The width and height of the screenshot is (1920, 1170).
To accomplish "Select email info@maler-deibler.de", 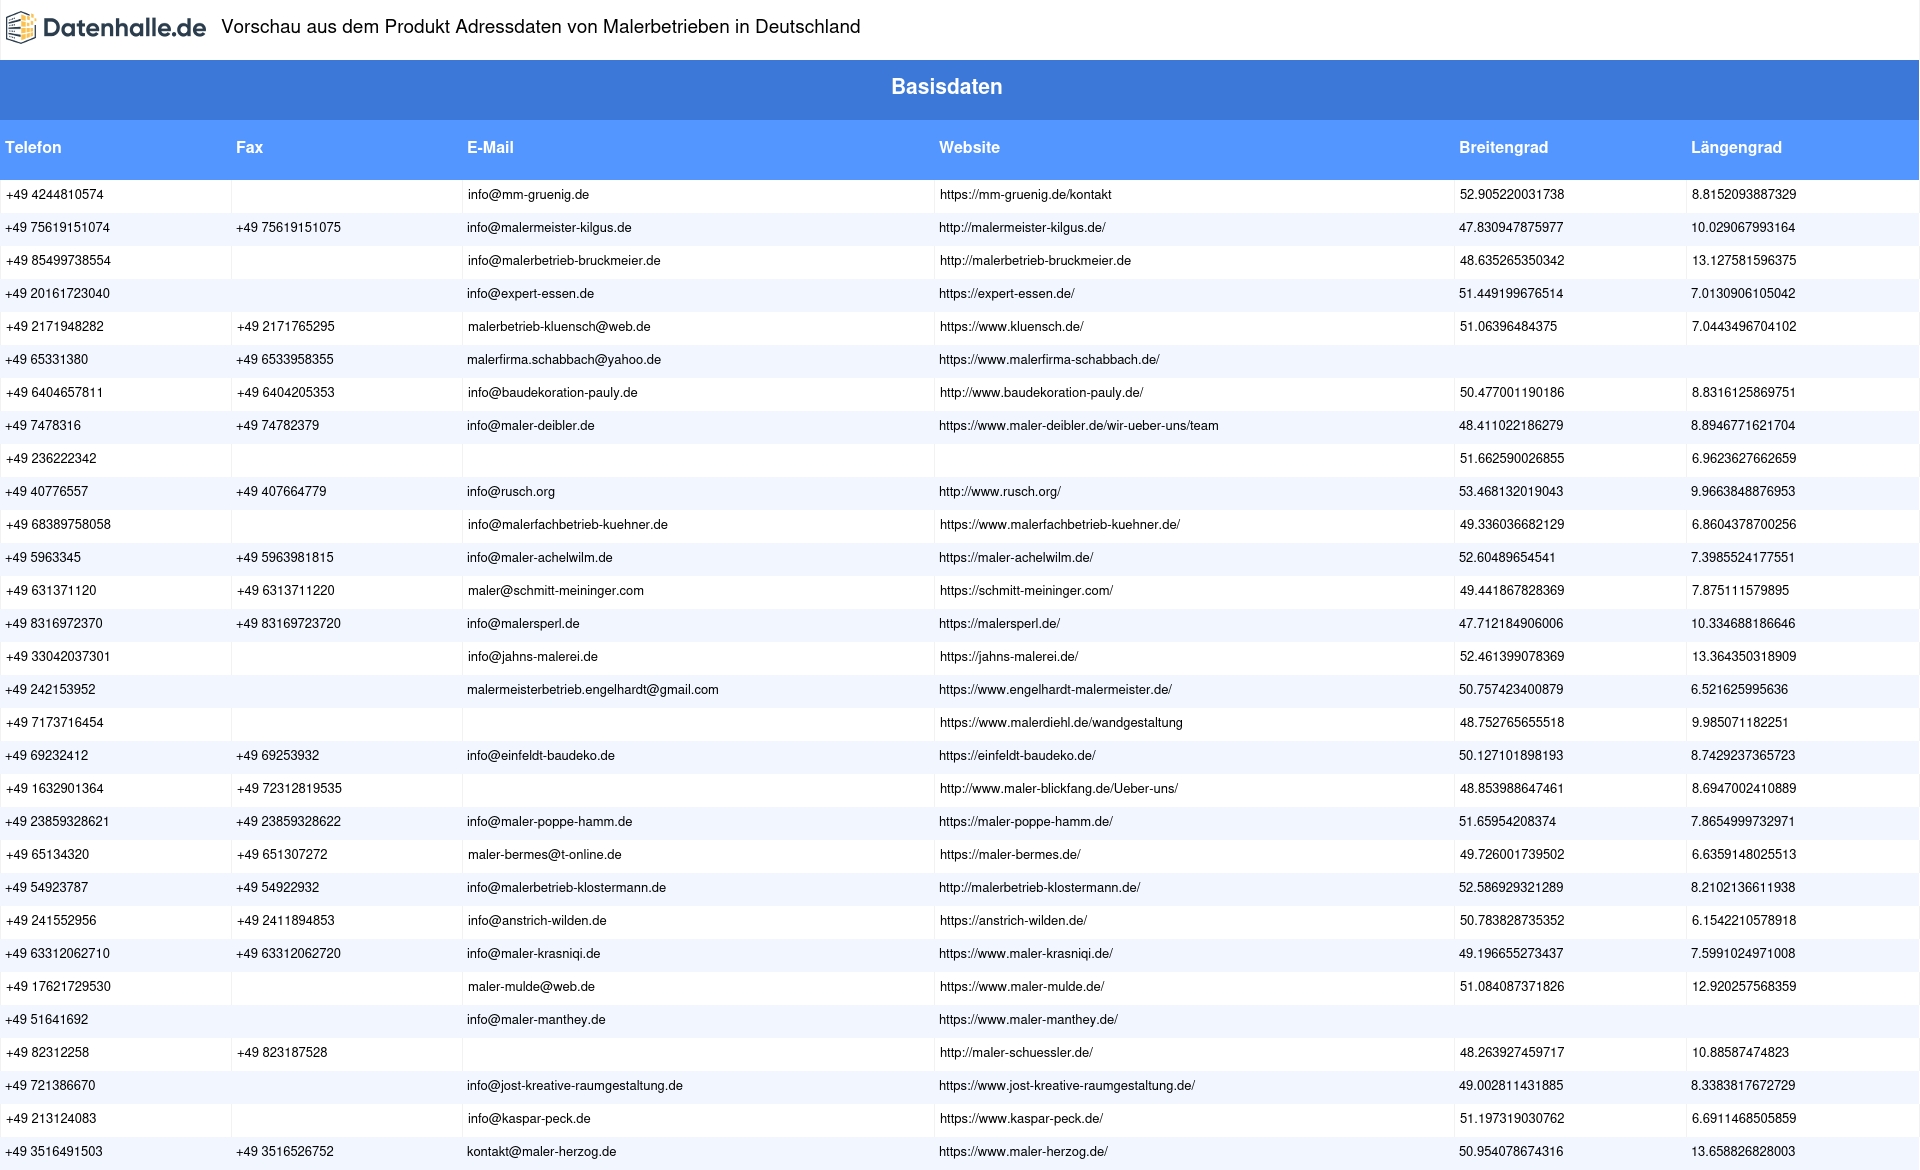I will [x=530, y=426].
